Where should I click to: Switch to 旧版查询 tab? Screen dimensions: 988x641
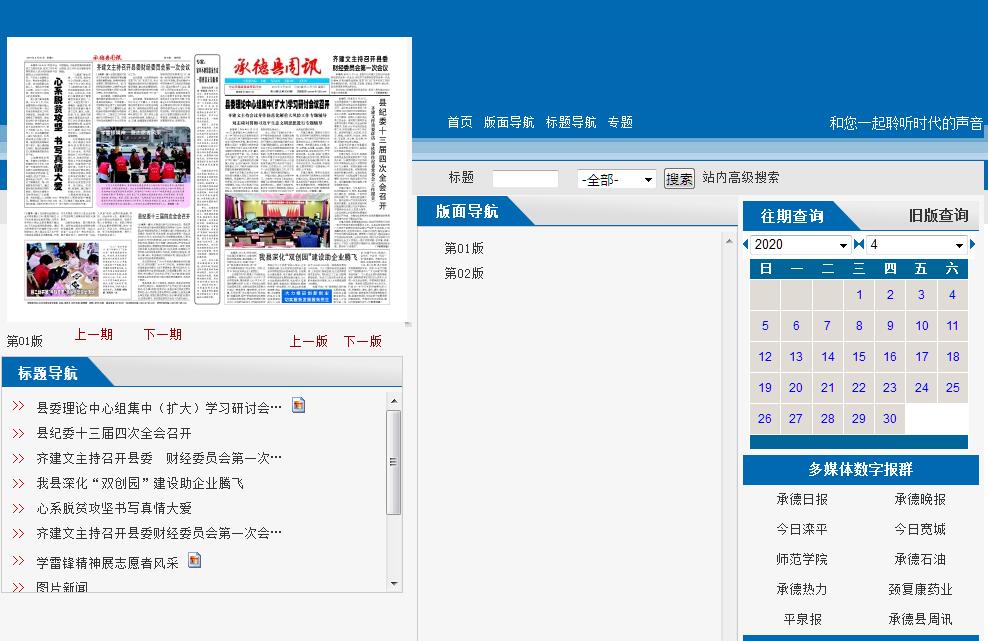pos(937,215)
